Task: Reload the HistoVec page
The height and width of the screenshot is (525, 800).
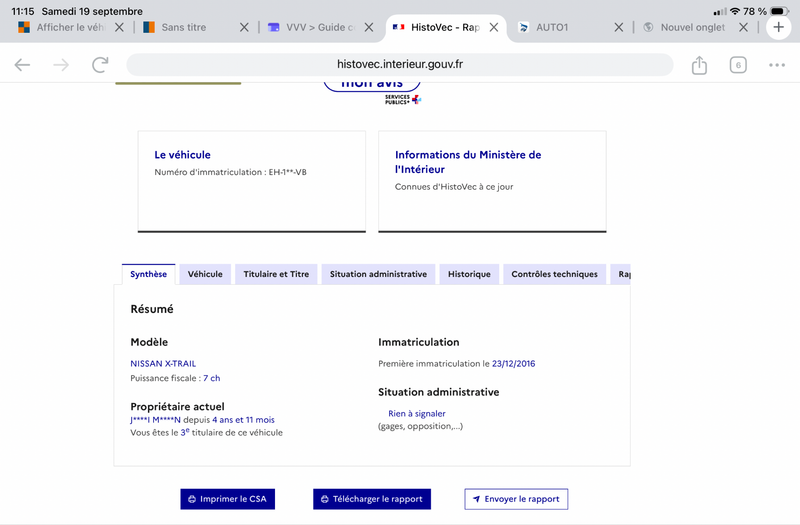Action: click(100, 65)
